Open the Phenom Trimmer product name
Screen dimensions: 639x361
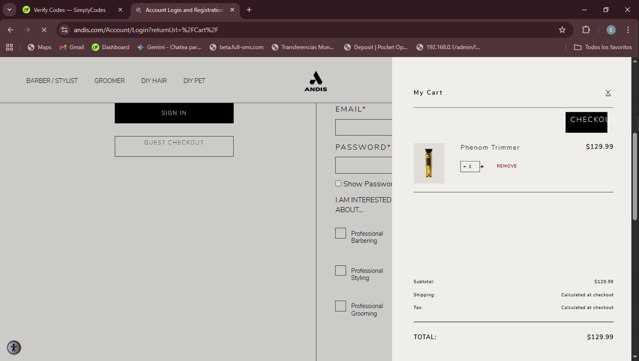[490, 147]
